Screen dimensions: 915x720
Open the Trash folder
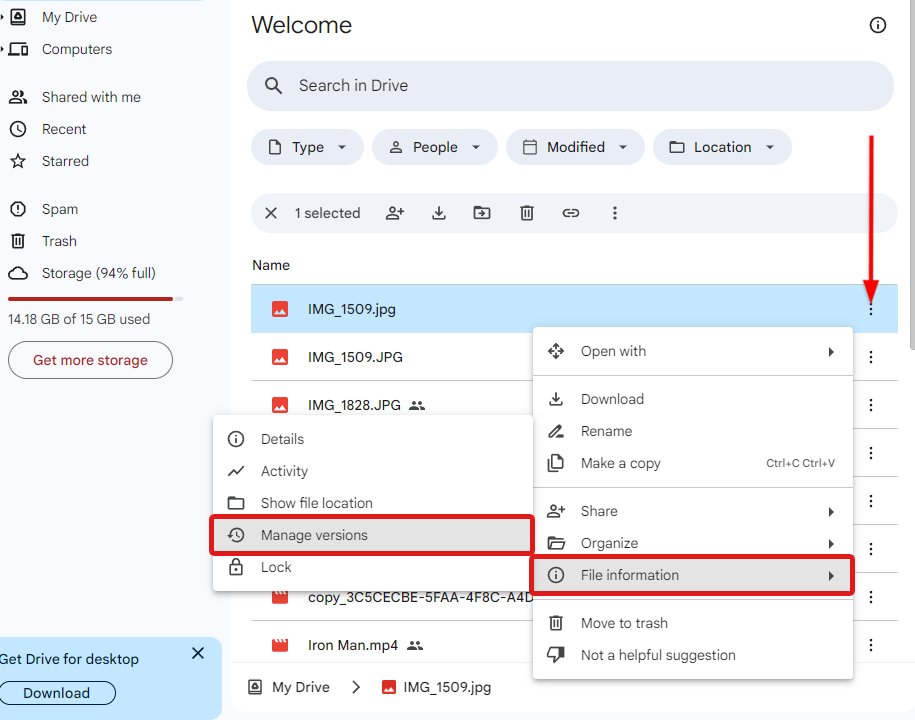click(59, 241)
